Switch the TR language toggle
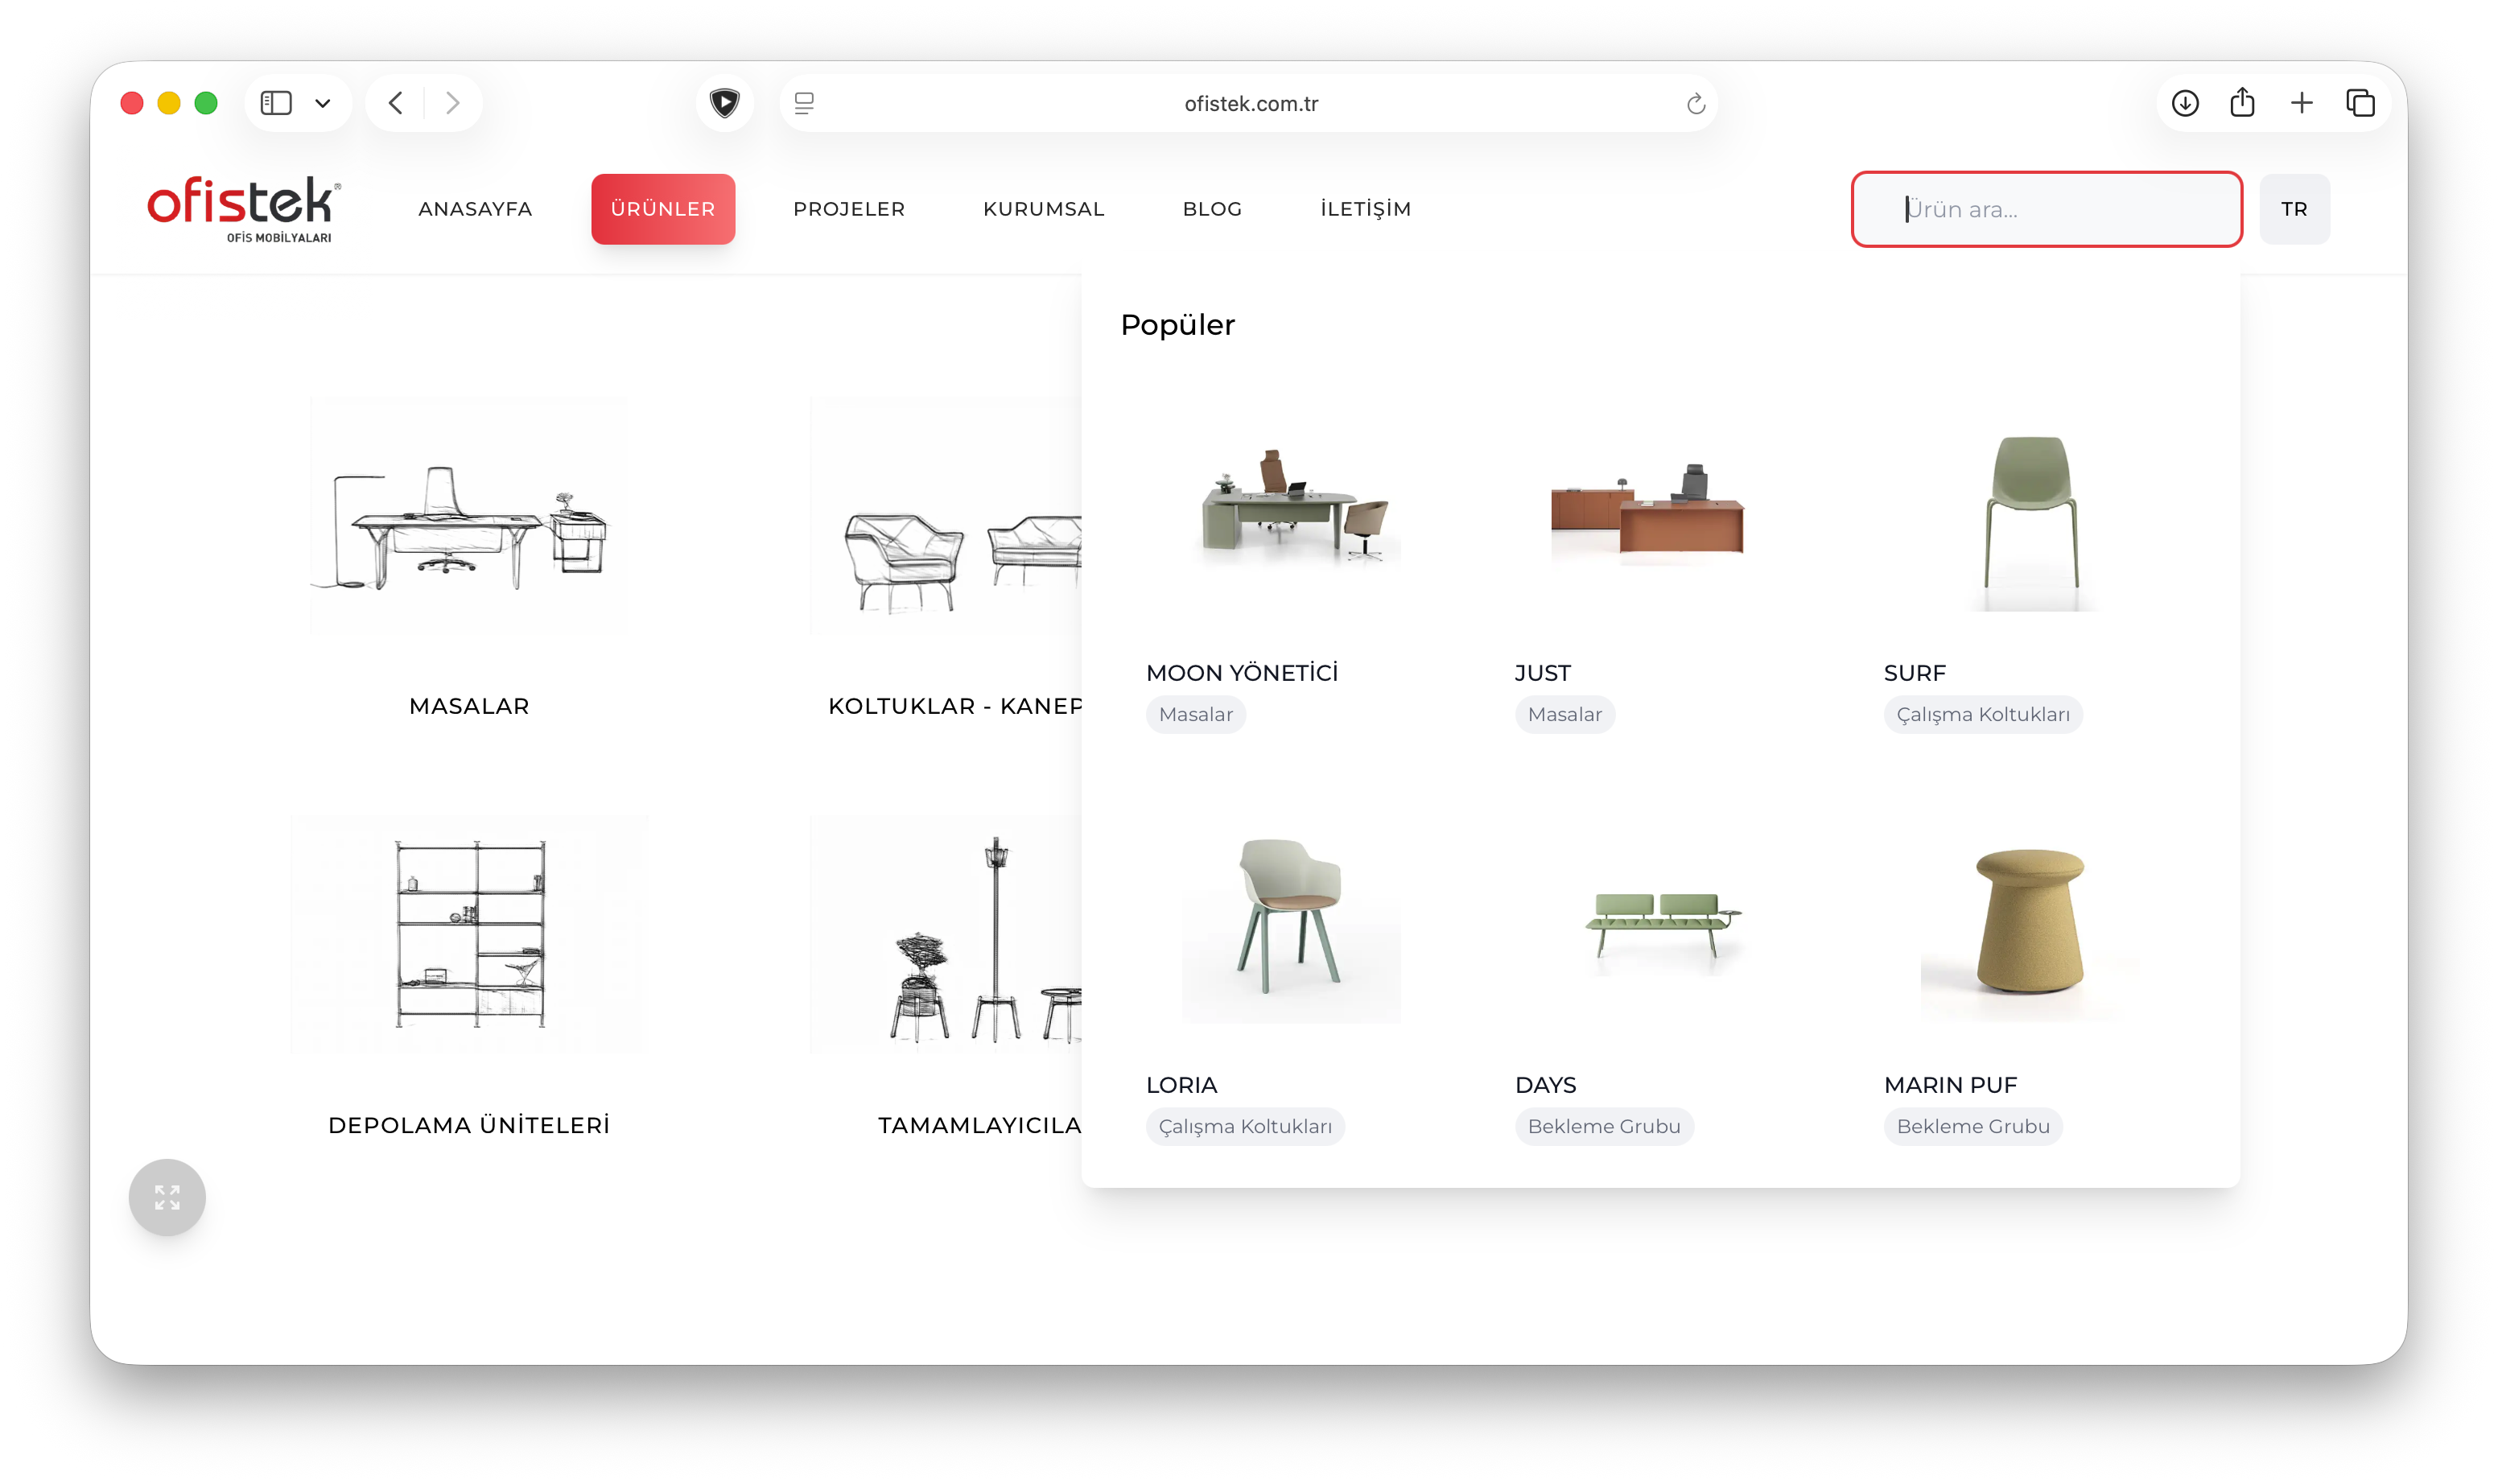The height and width of the screenshot is (1484, 2498). click(x=2294, y=209)
